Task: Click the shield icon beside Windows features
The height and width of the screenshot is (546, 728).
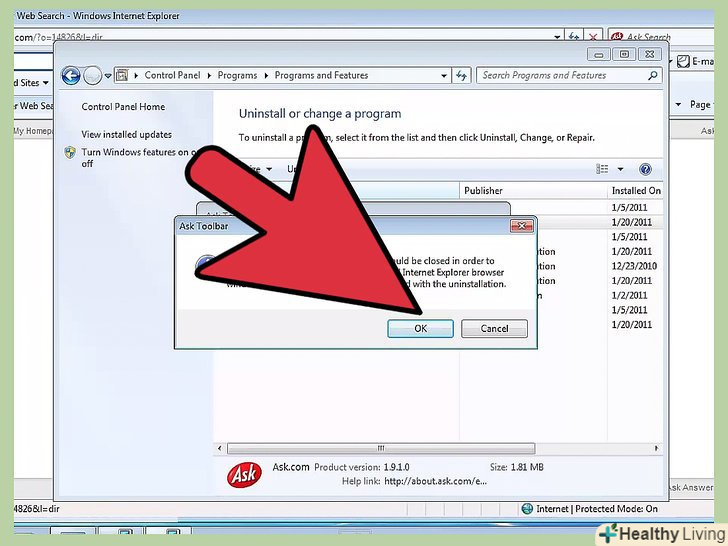Action: (70, 153)
